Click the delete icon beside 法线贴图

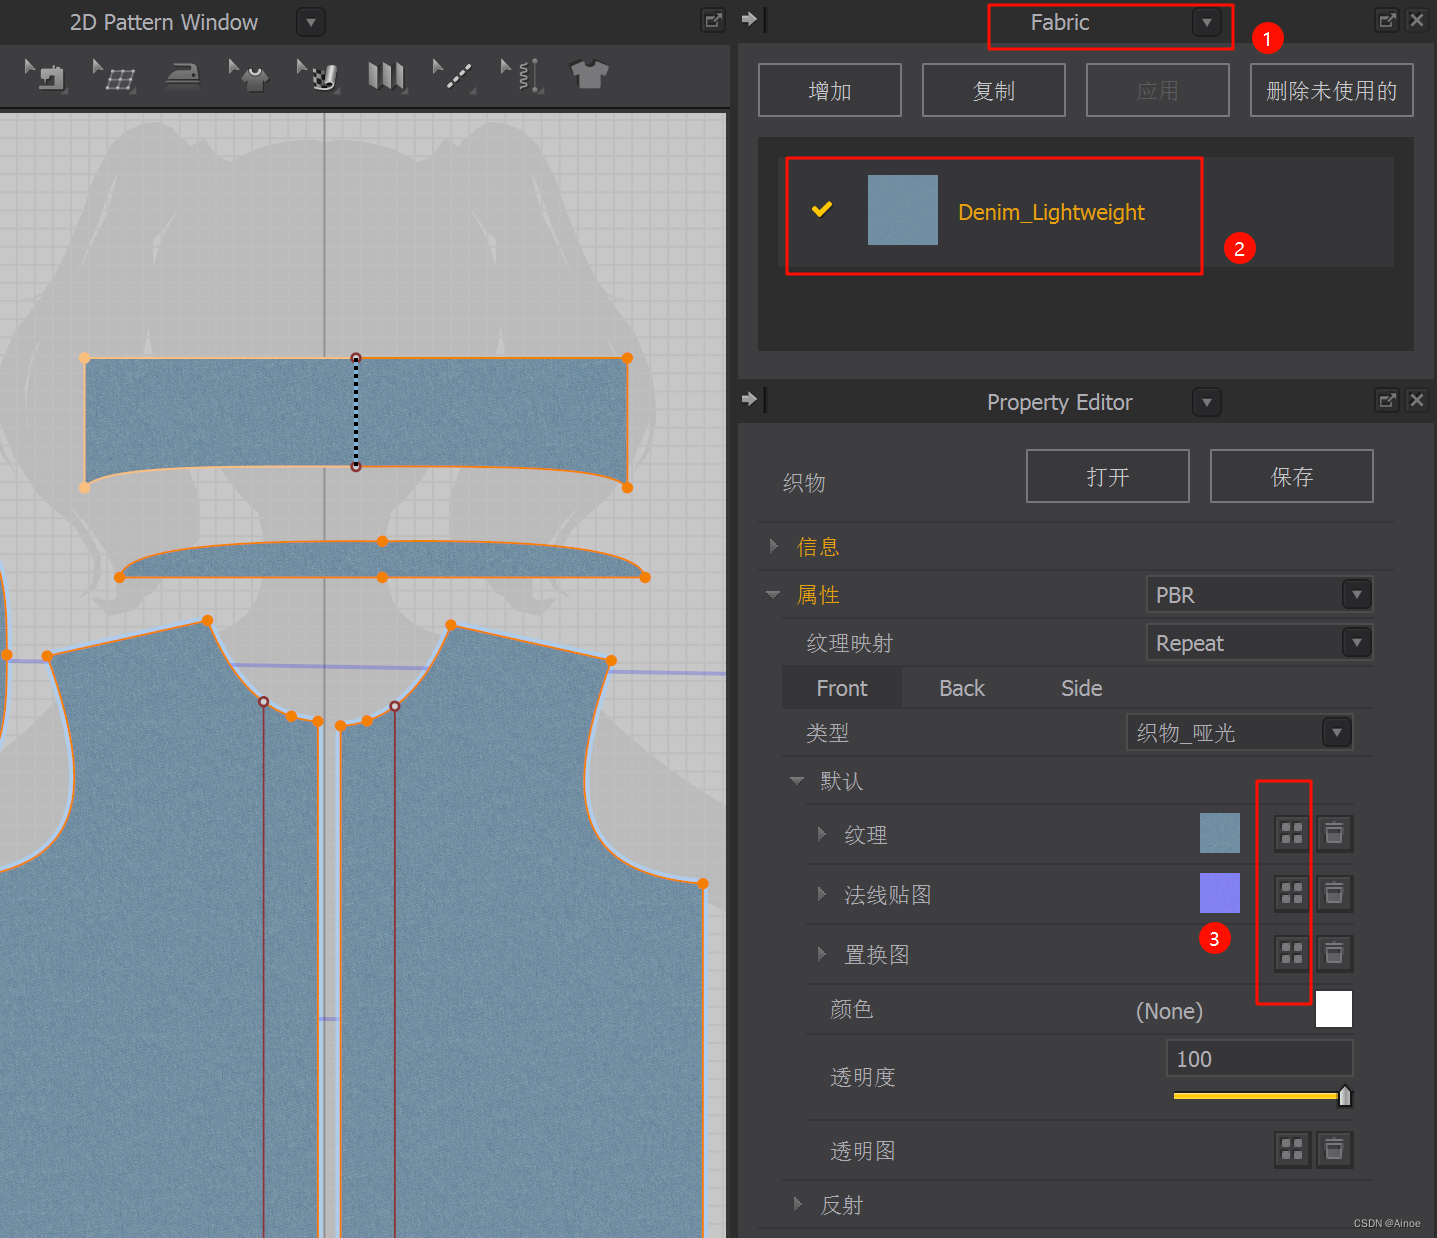pyautogui.click(x=1334, y=893)
